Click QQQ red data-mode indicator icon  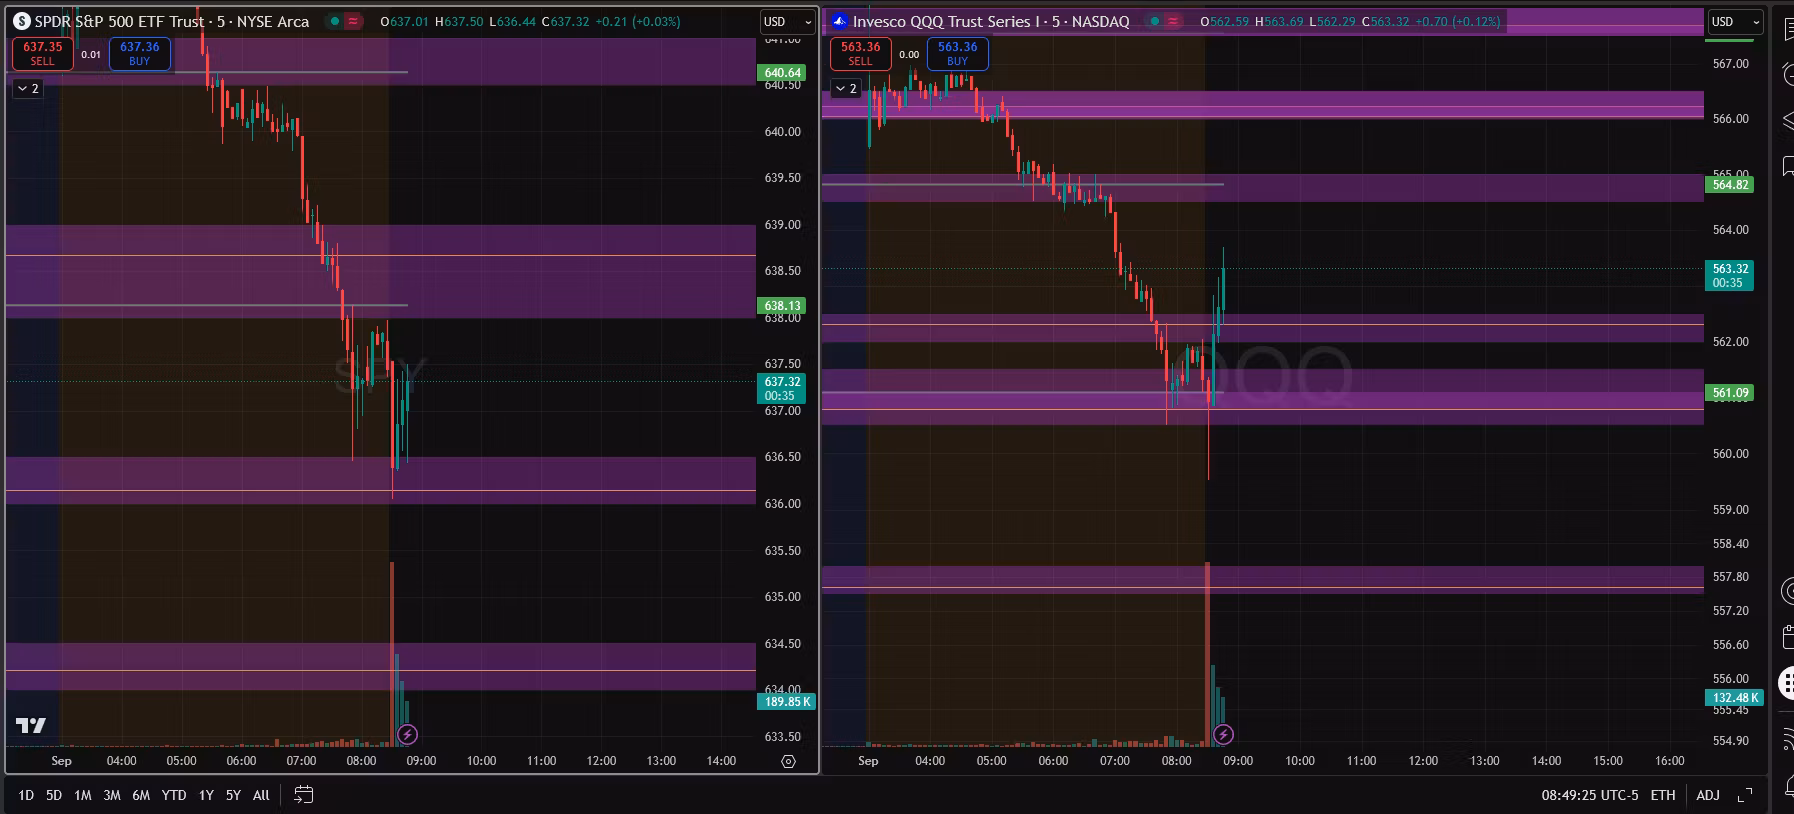[x=1173, y=21]
